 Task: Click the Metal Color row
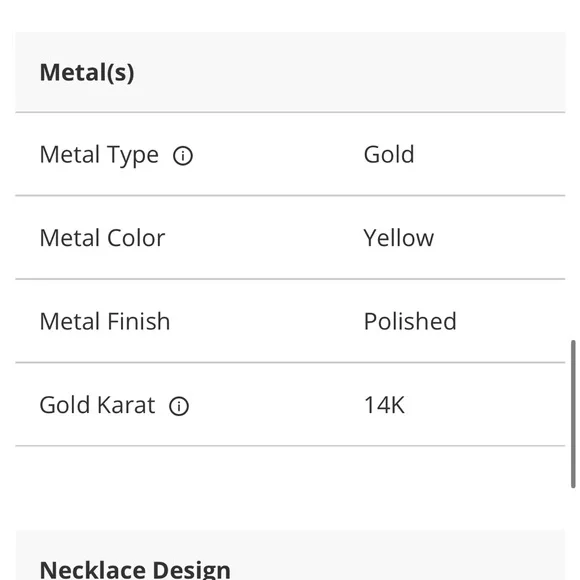click(x=290, y=237)
